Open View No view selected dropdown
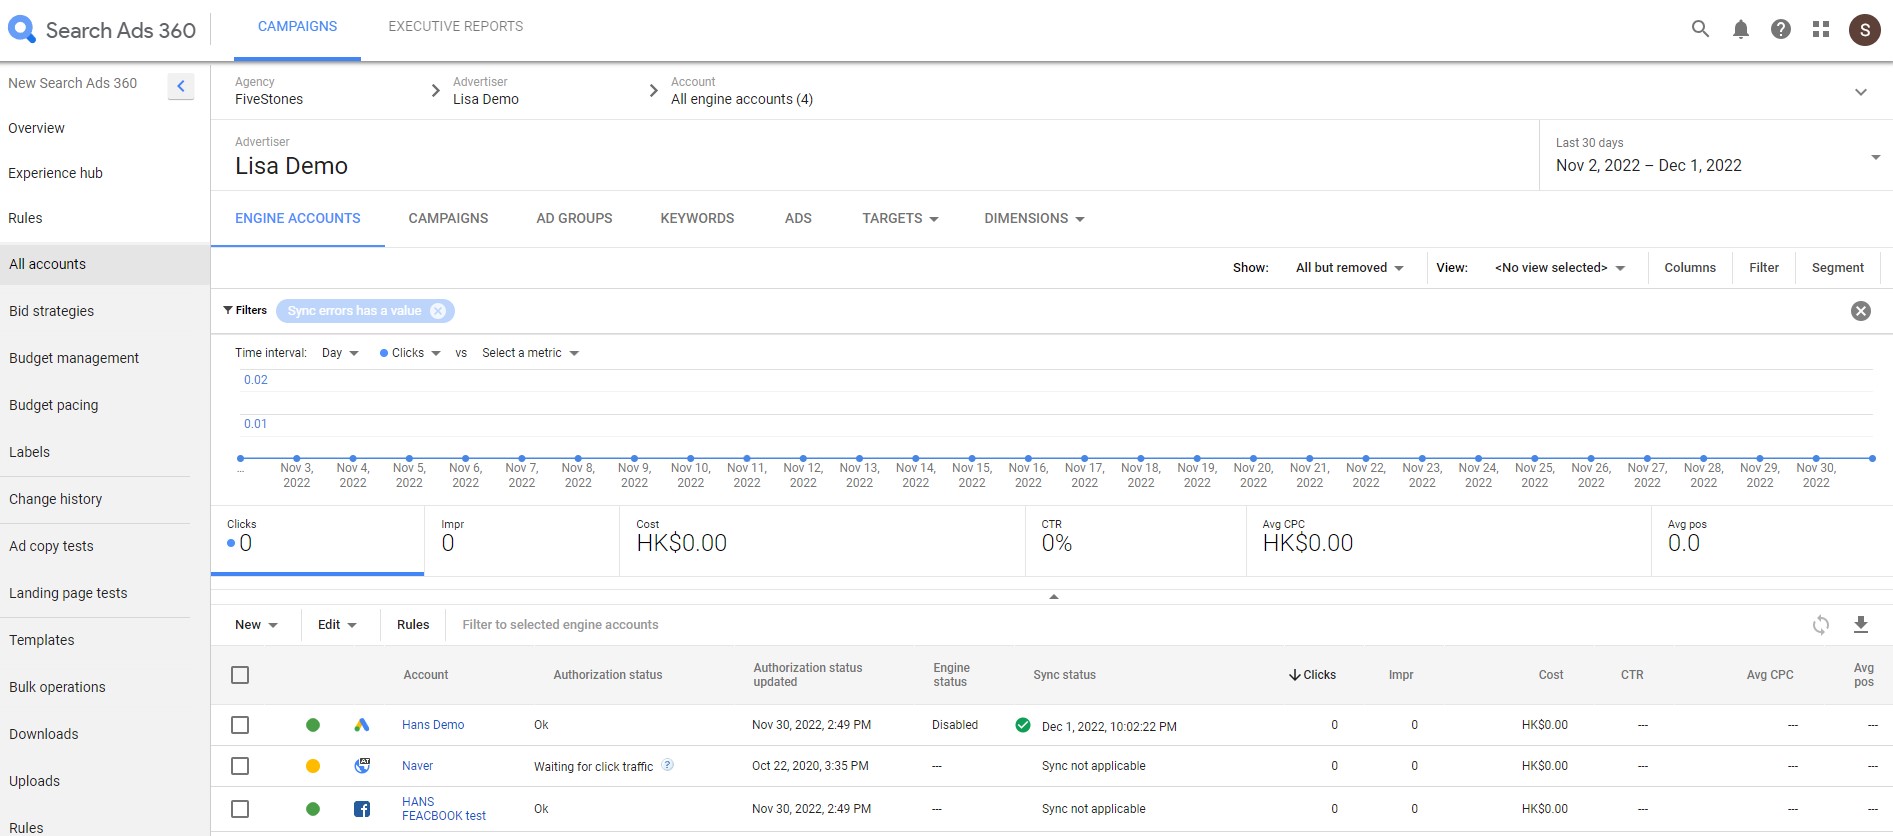The width and height of the screenshot is (1893, 836). click(x=1560, y=268)
